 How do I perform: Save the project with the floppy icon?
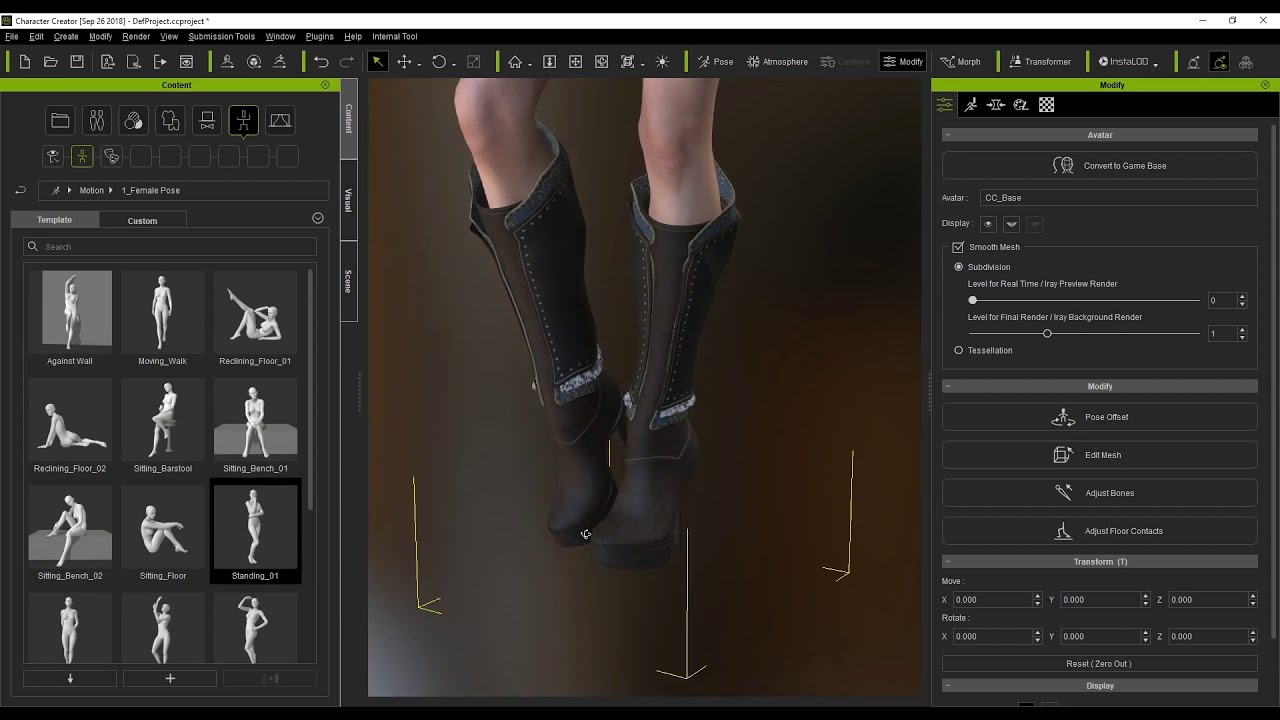77,62
